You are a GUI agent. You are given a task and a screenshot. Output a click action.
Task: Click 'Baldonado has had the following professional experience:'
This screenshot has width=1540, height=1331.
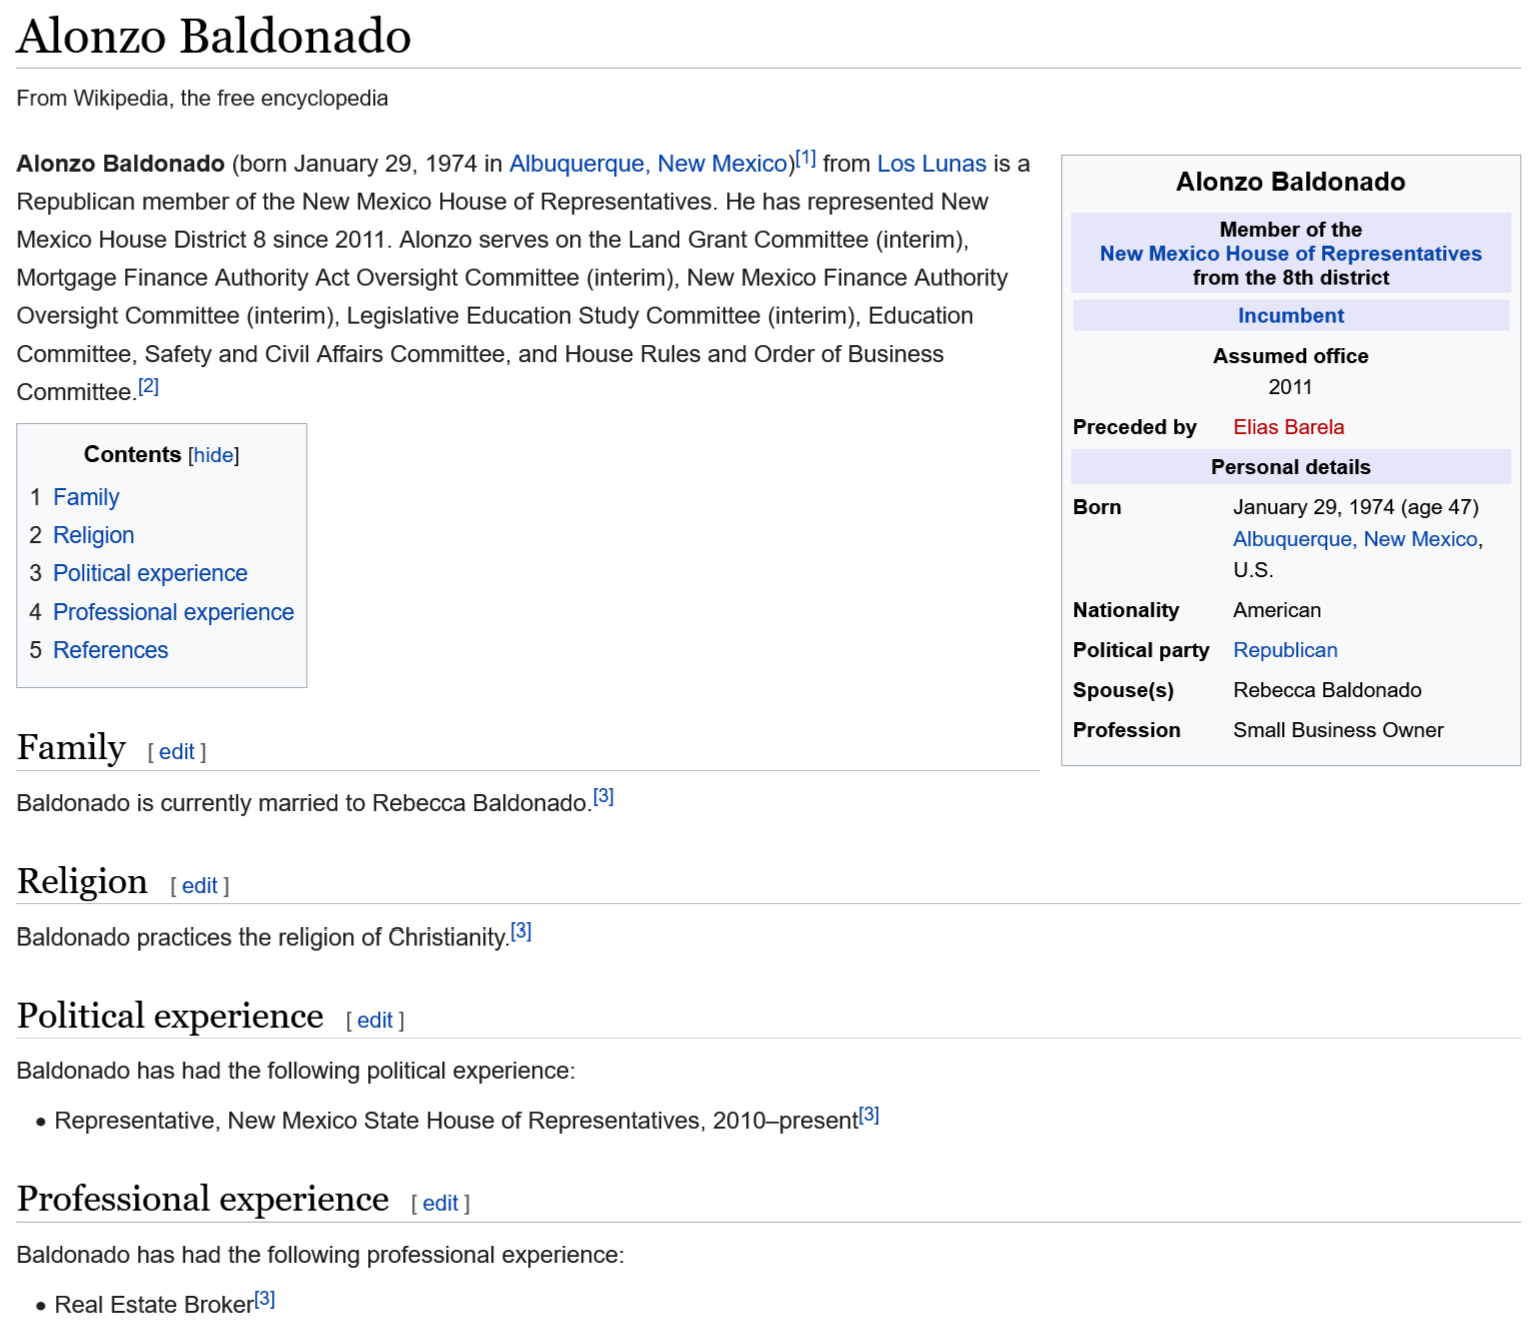[x=320, y=1255]
